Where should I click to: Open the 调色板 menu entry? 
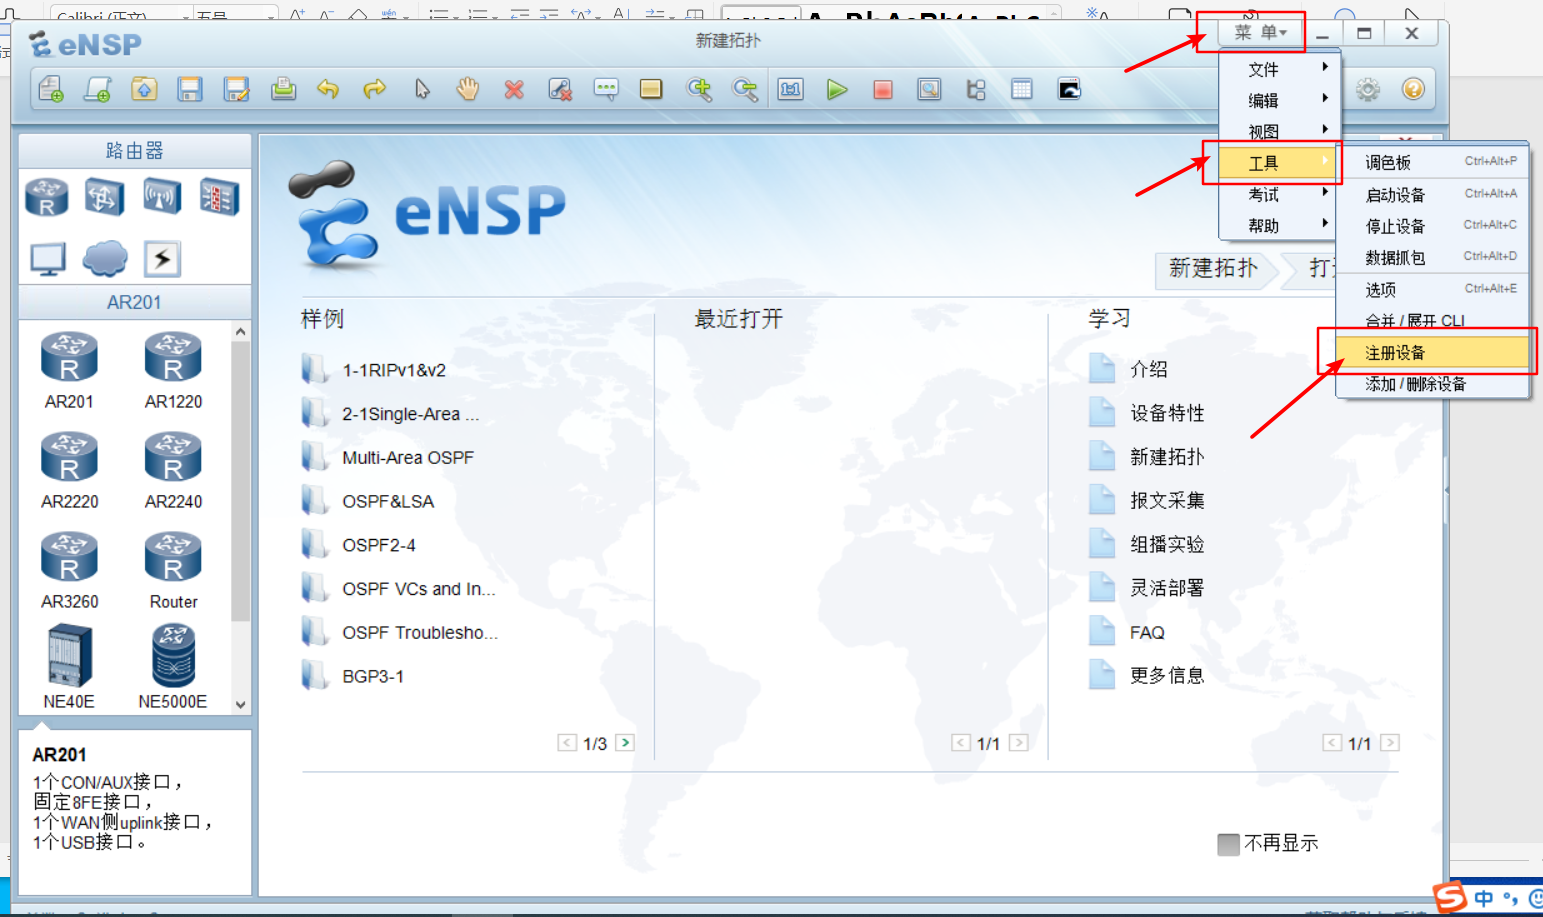pyautogui.click(x=1386, y=162)
